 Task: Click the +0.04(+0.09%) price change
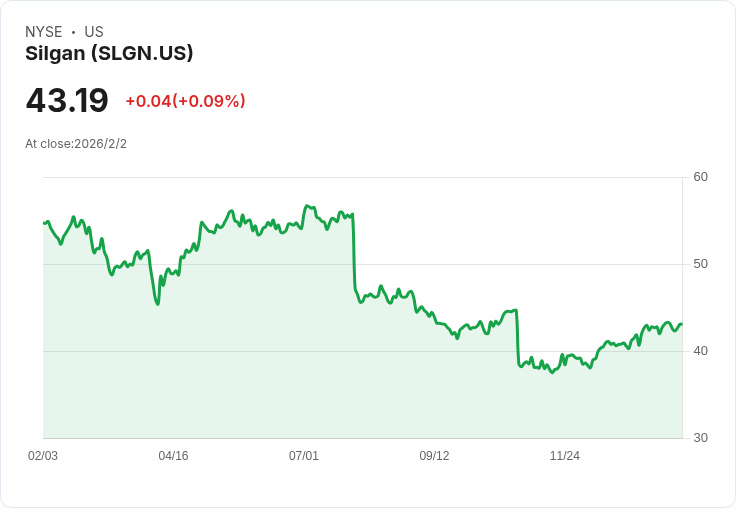click(x=185, y=101)
